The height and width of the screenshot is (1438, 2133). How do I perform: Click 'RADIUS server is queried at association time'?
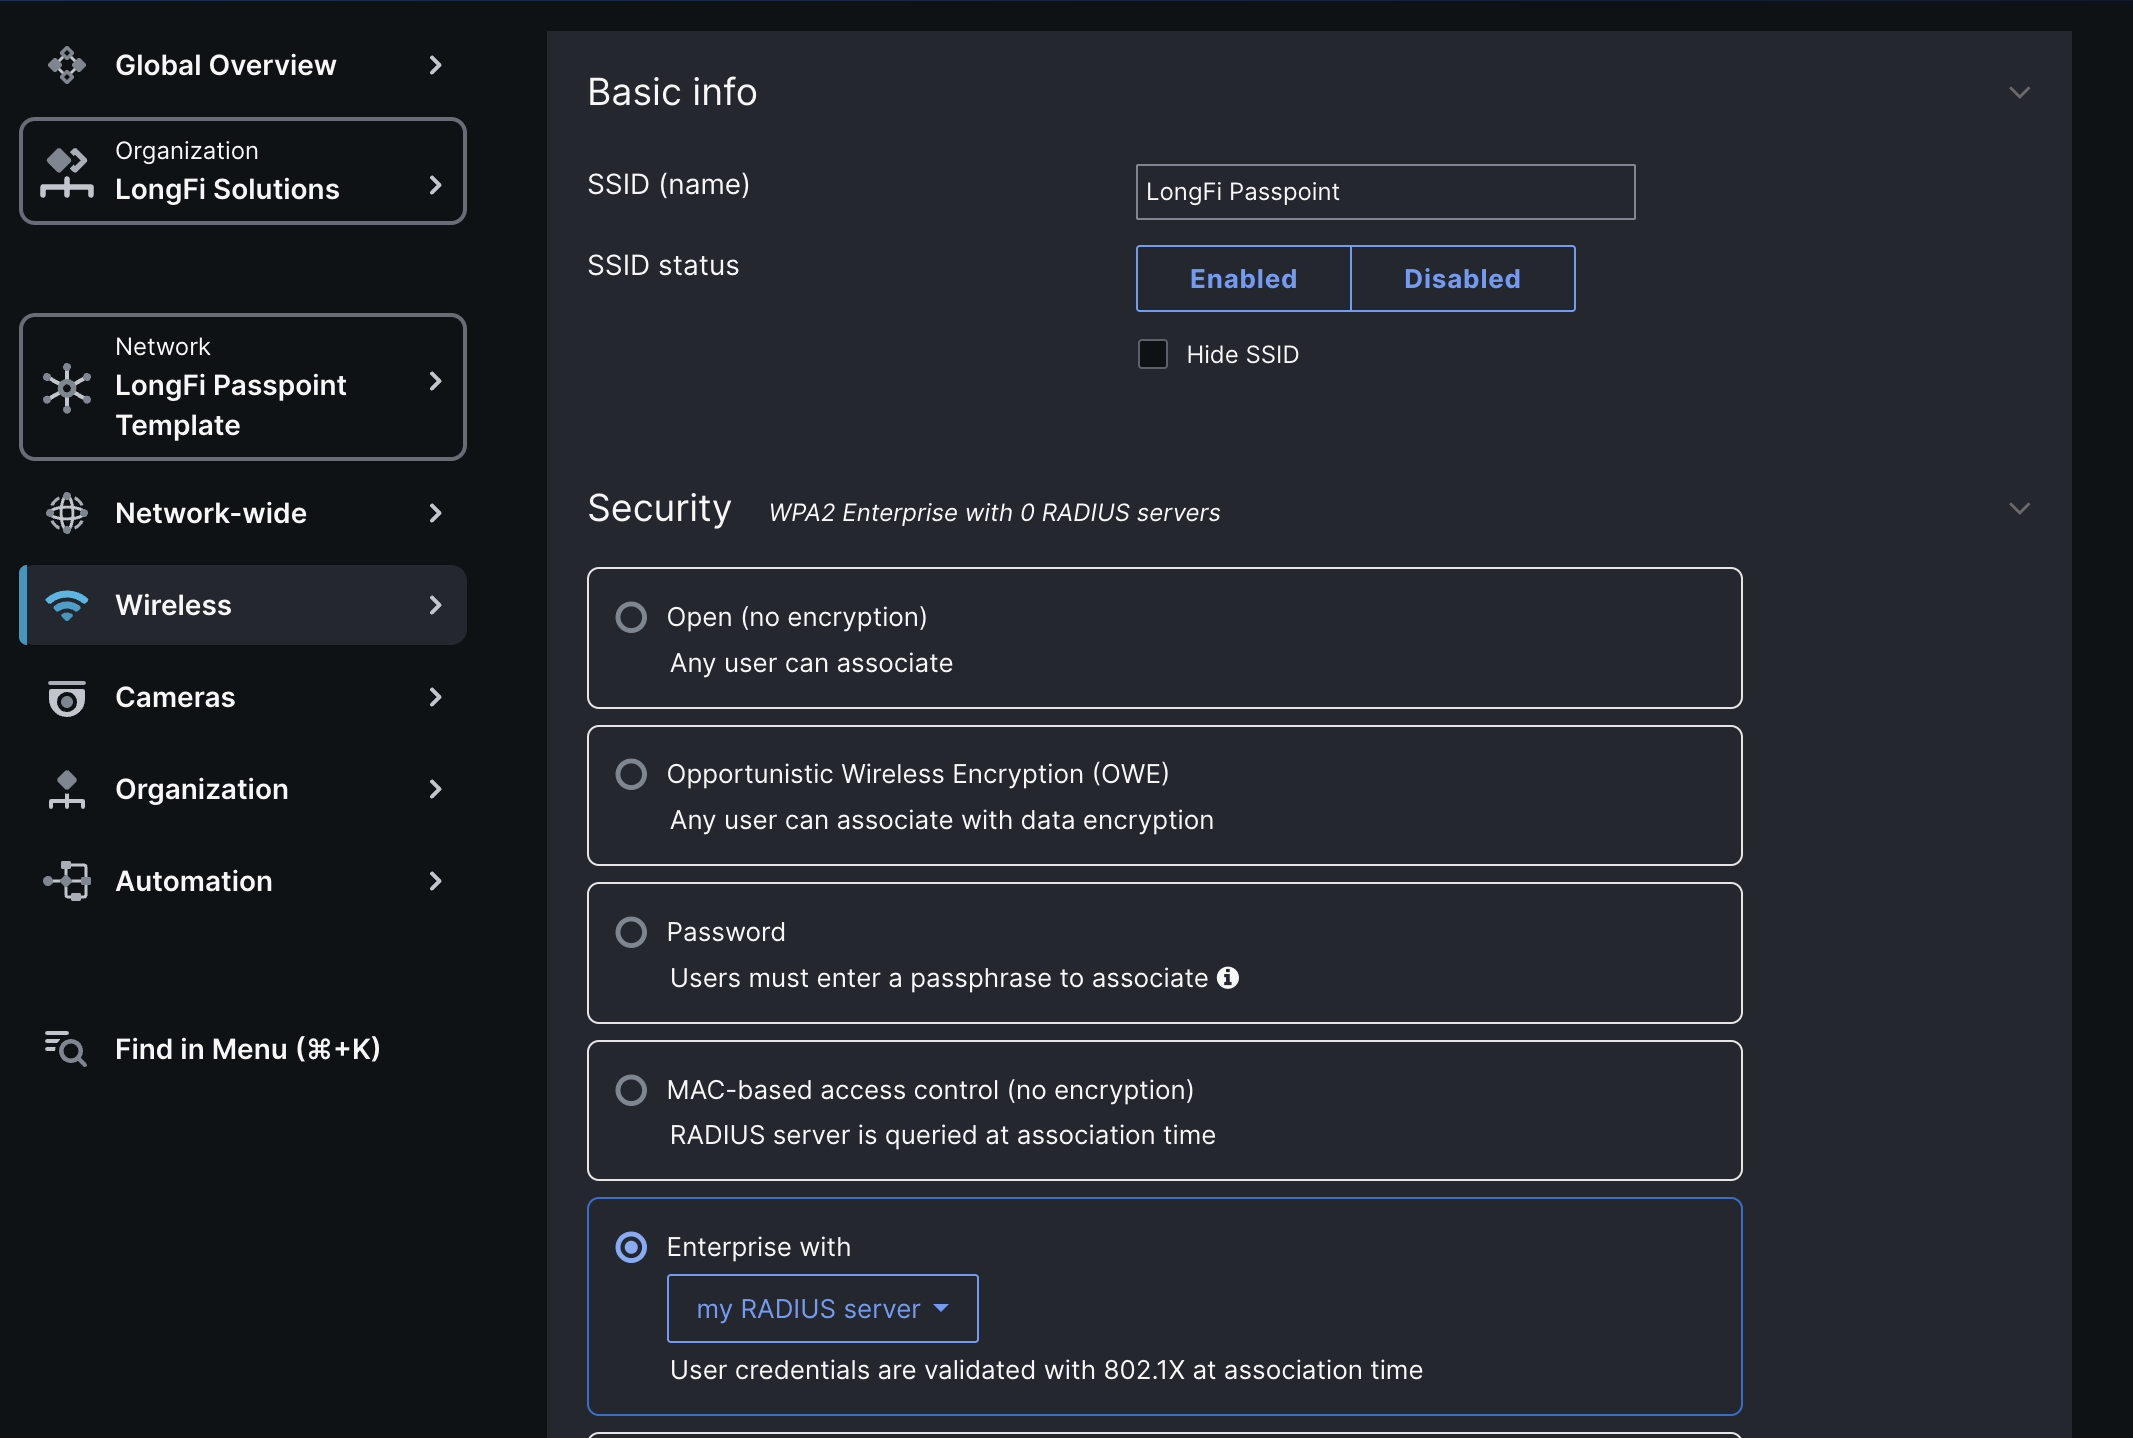[942, 1135]
